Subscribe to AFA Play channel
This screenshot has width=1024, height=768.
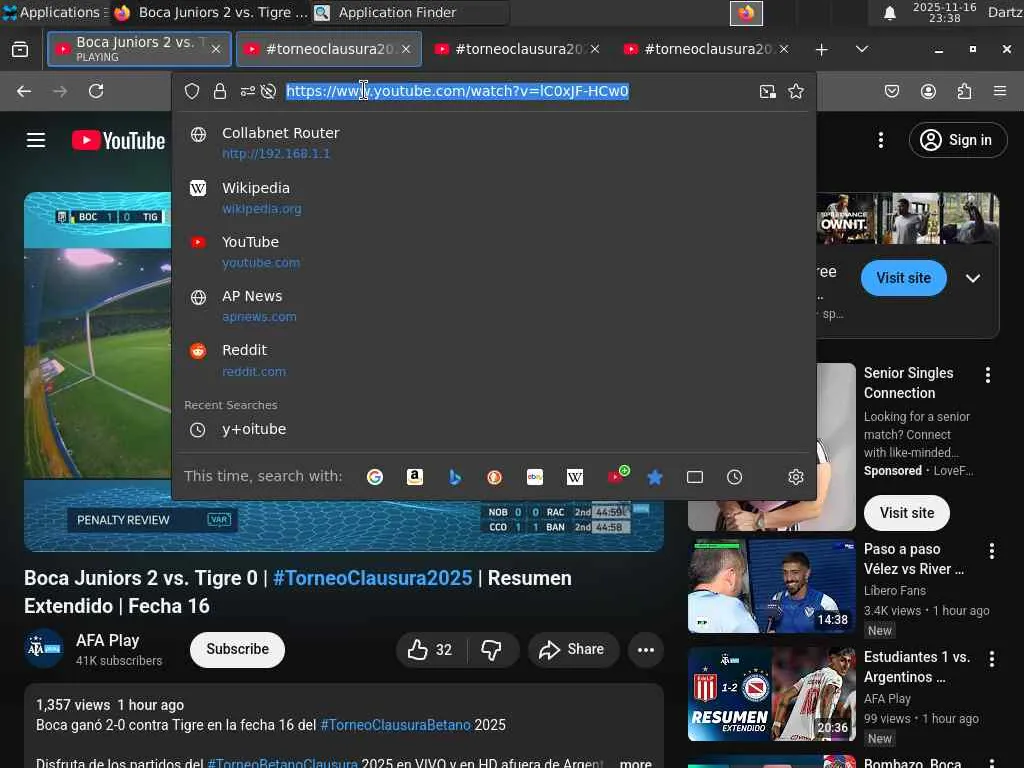pyautogui.click(x=238, y=650)
